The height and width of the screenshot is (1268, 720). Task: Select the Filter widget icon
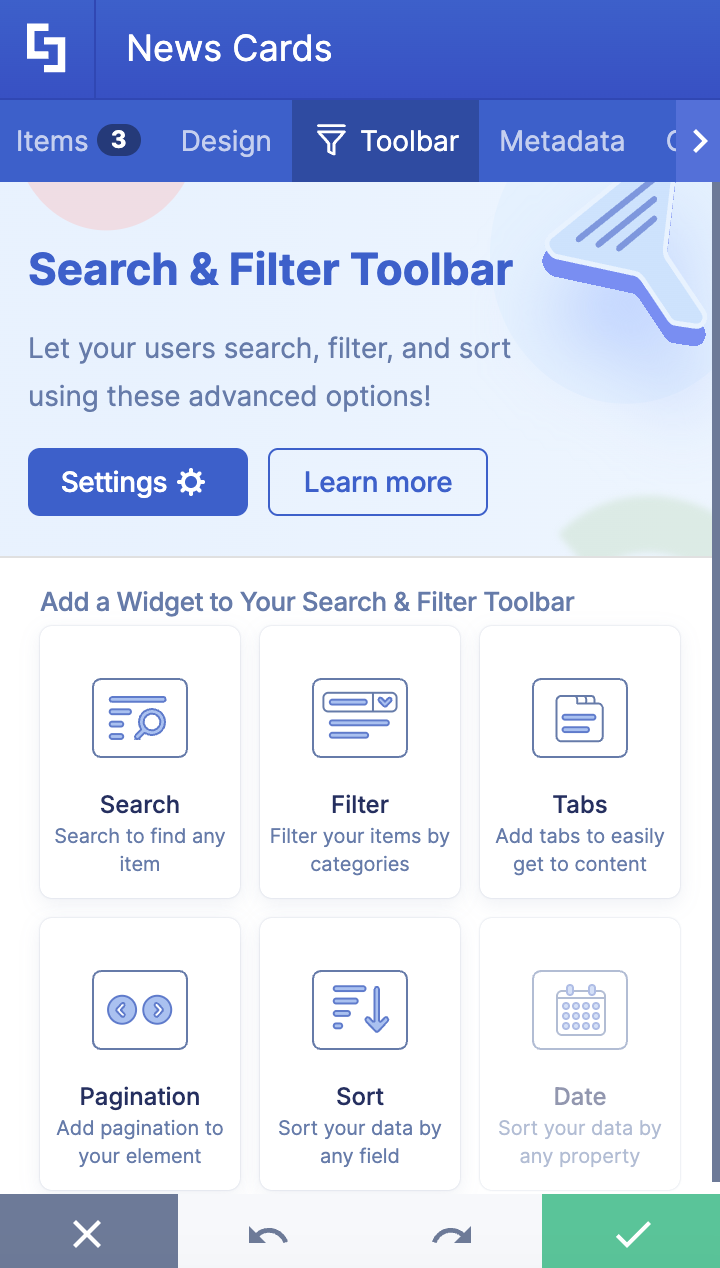pos(359,718)
